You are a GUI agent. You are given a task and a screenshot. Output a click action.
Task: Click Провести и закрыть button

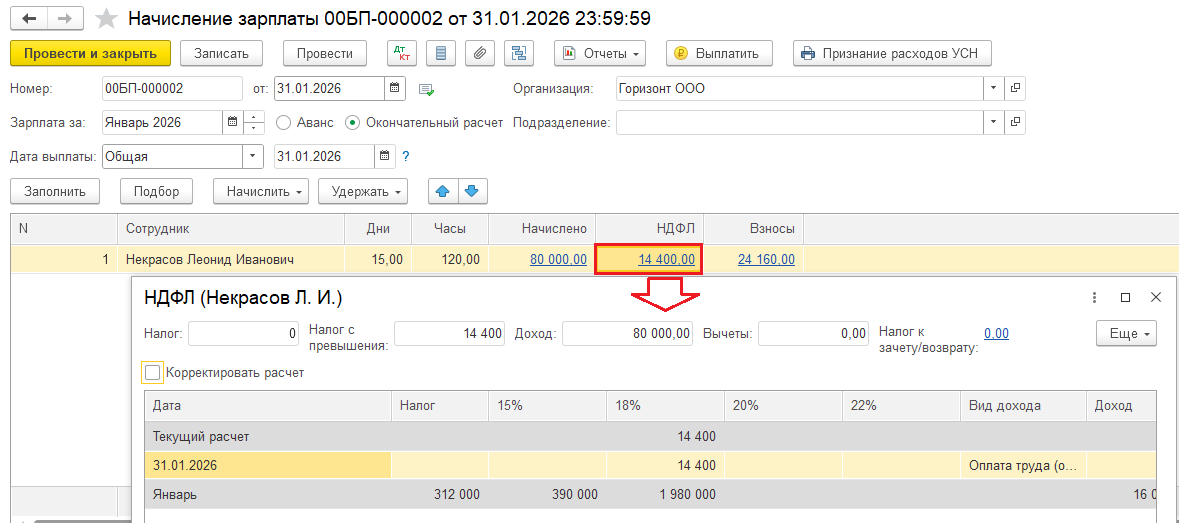click(x=90, y=53)
